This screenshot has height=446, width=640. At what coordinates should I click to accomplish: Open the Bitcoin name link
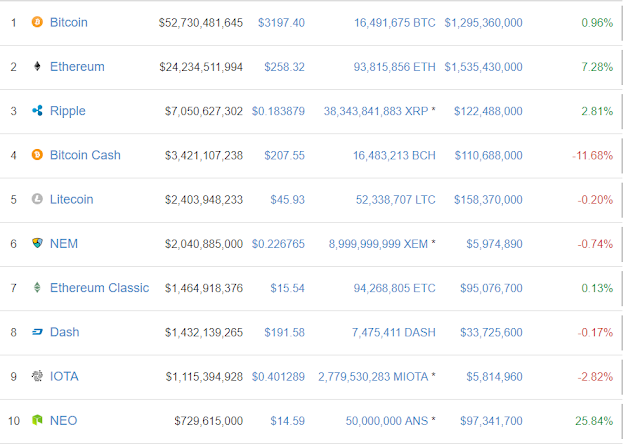68,22
